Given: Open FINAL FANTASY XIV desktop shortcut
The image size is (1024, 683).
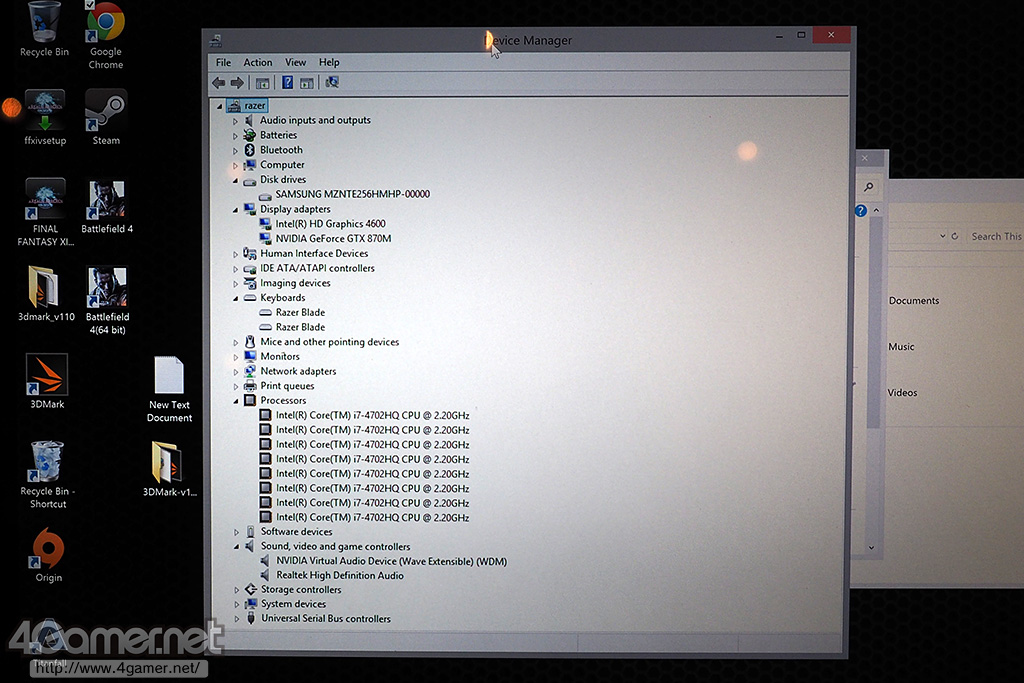Looking at the screenshot, I should point(46,212).
